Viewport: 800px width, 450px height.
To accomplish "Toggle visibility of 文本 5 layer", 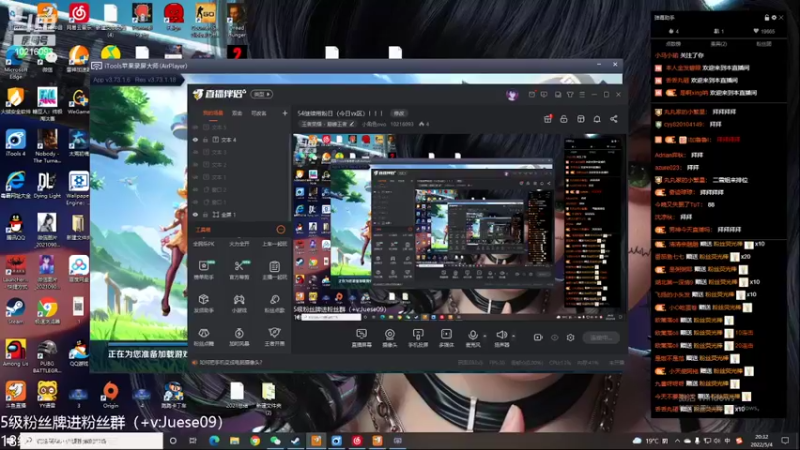I will pos(195,127).
